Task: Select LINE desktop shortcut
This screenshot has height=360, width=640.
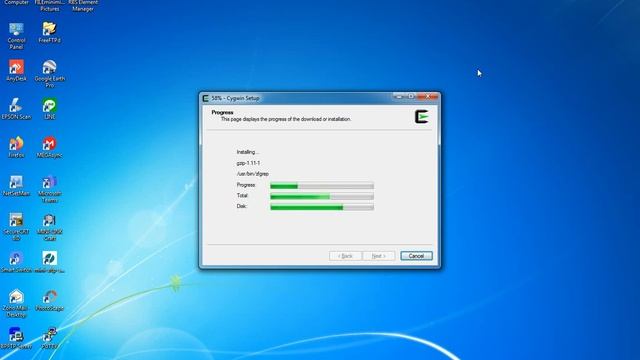Action: coord(49,109)
